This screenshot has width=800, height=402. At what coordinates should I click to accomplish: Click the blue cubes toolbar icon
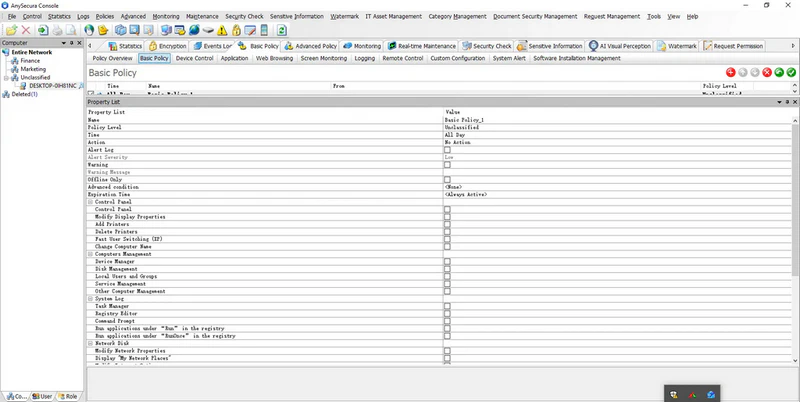[x=120, y=30]
